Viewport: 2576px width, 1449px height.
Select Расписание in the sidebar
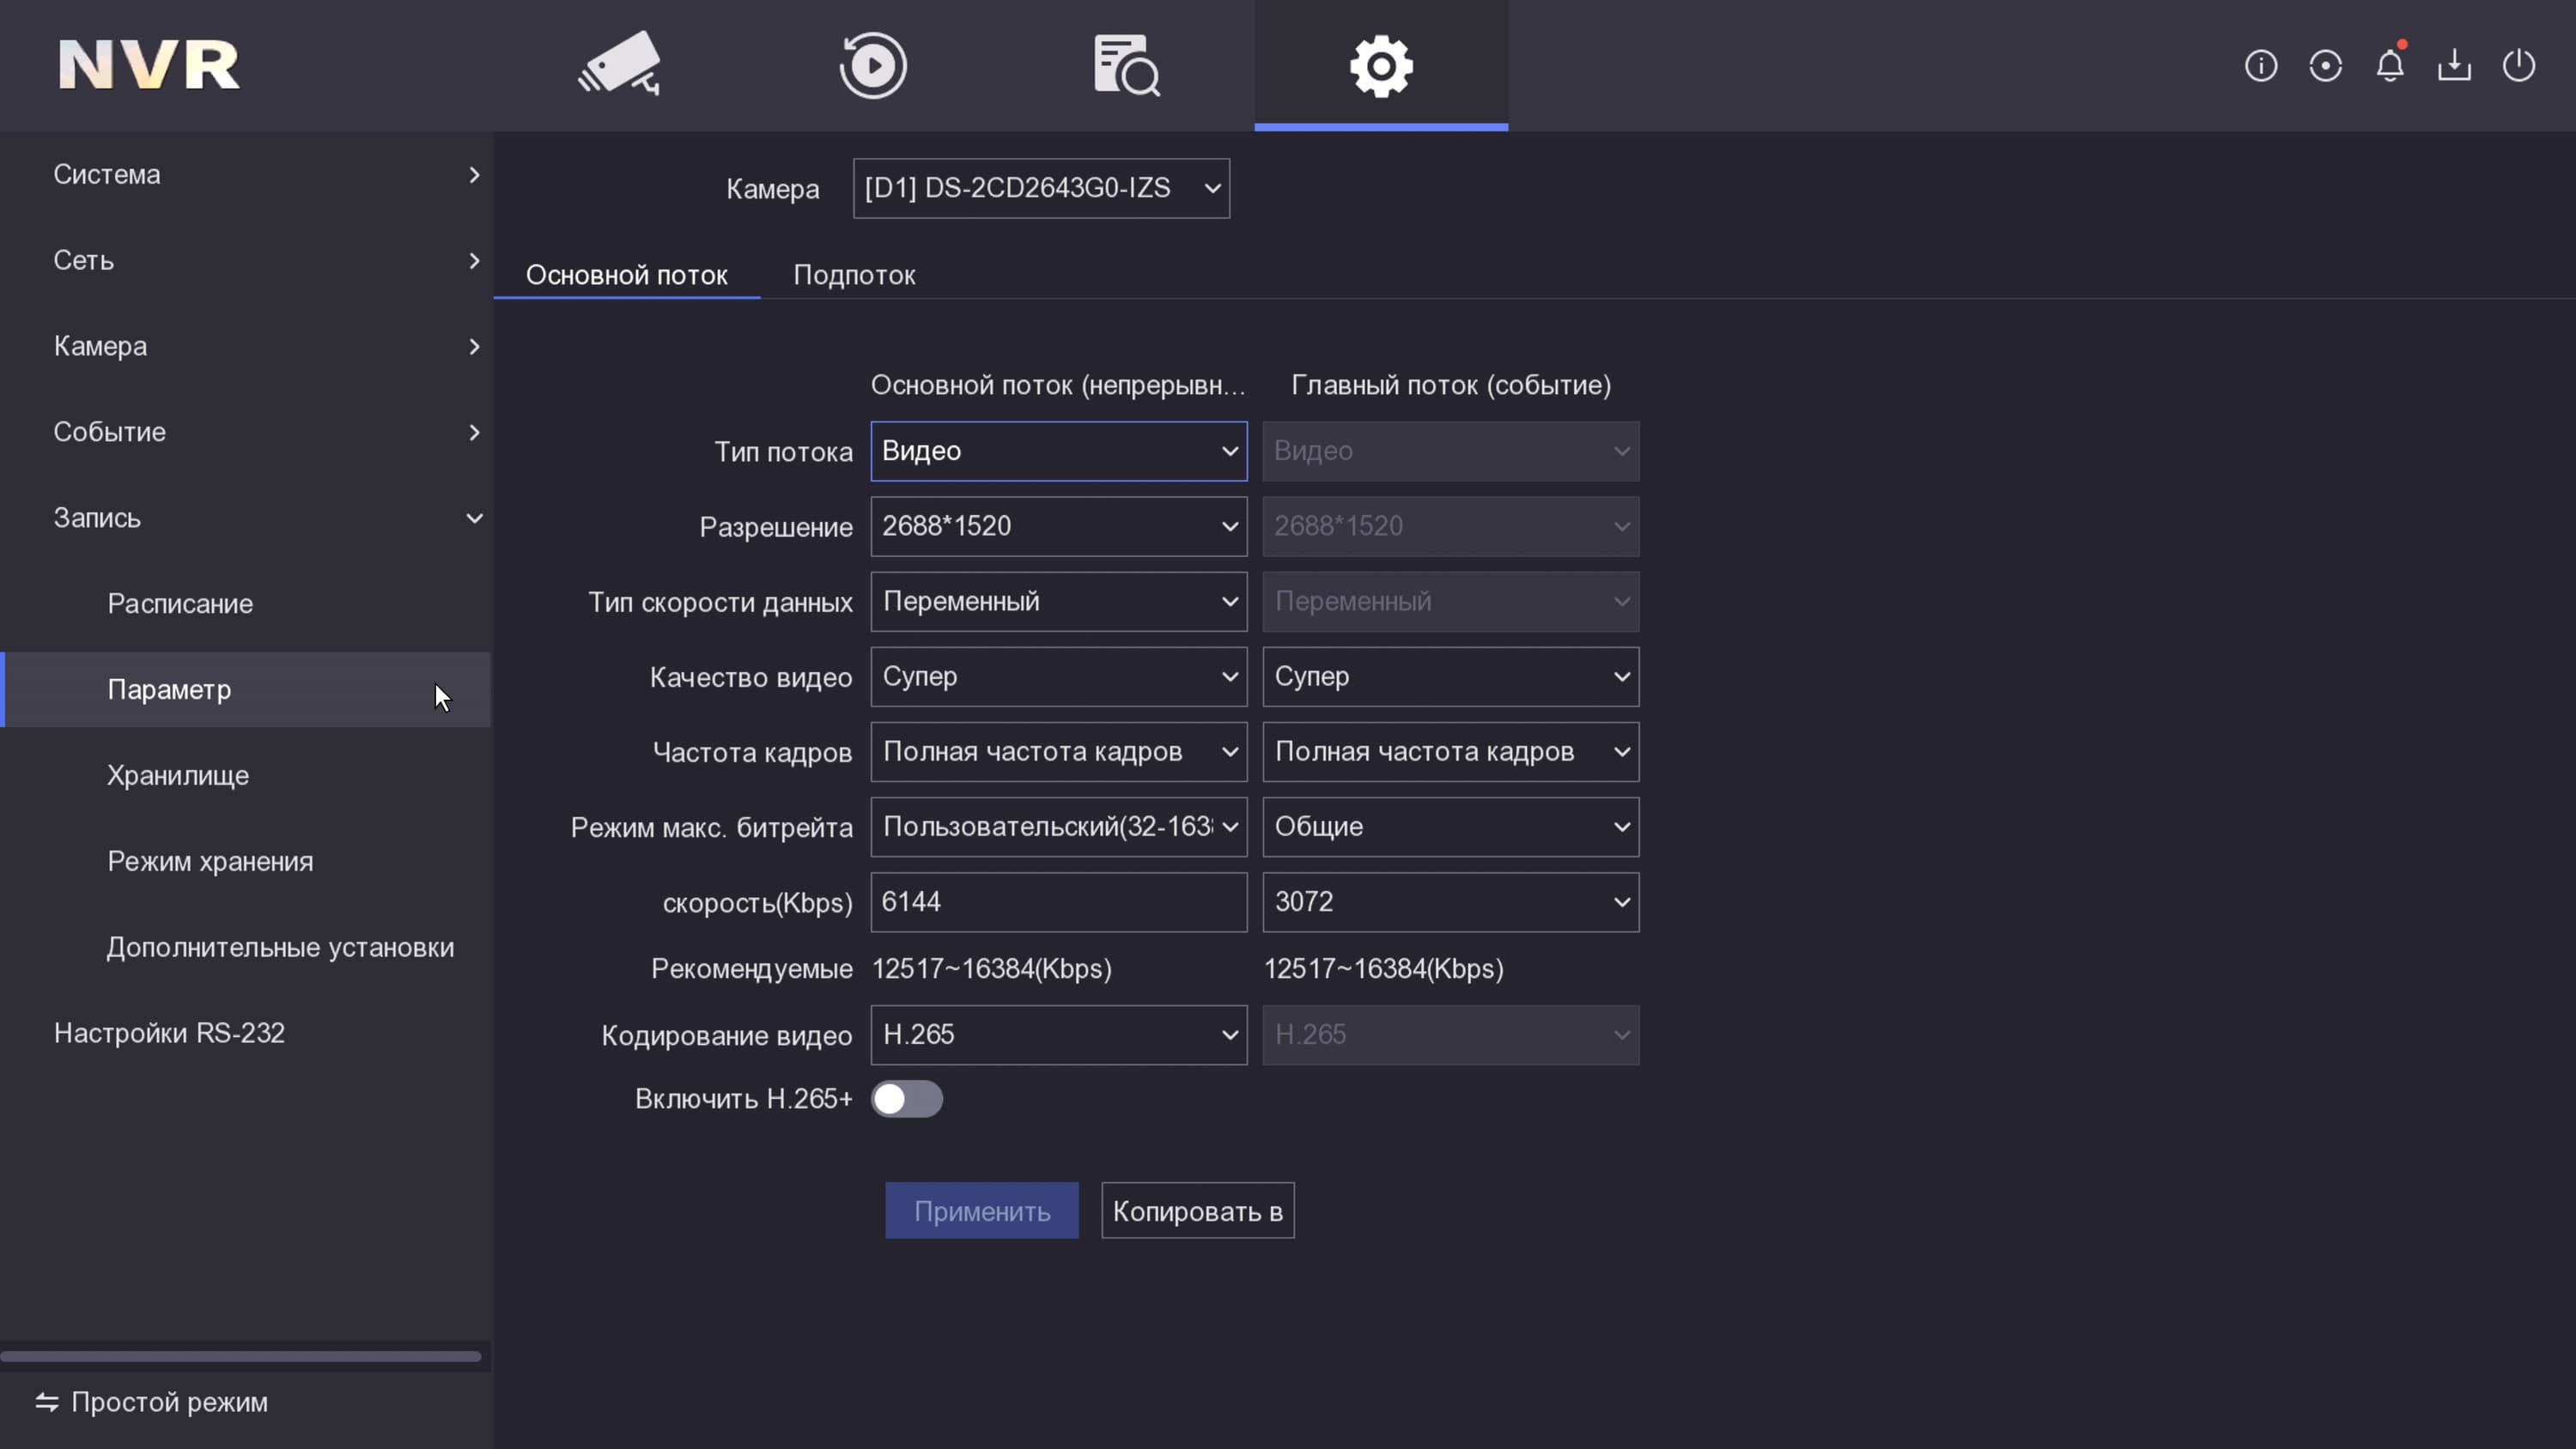(180, 603)
